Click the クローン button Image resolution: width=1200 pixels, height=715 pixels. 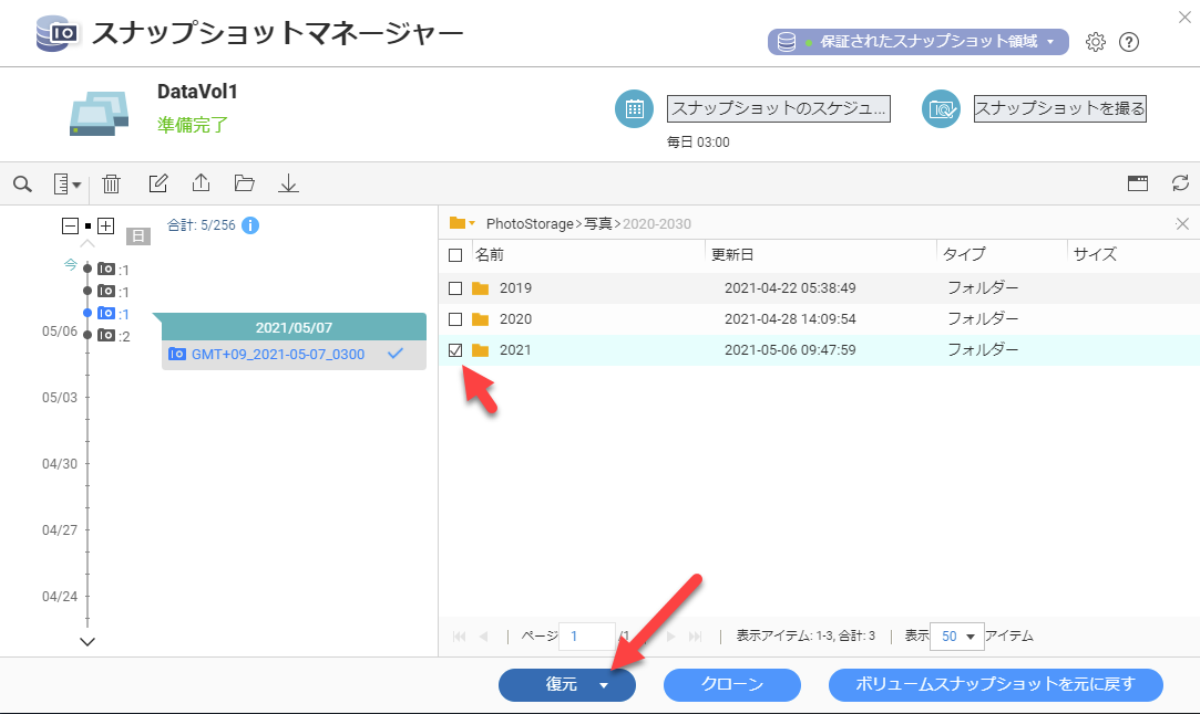[x=732, y=685]
